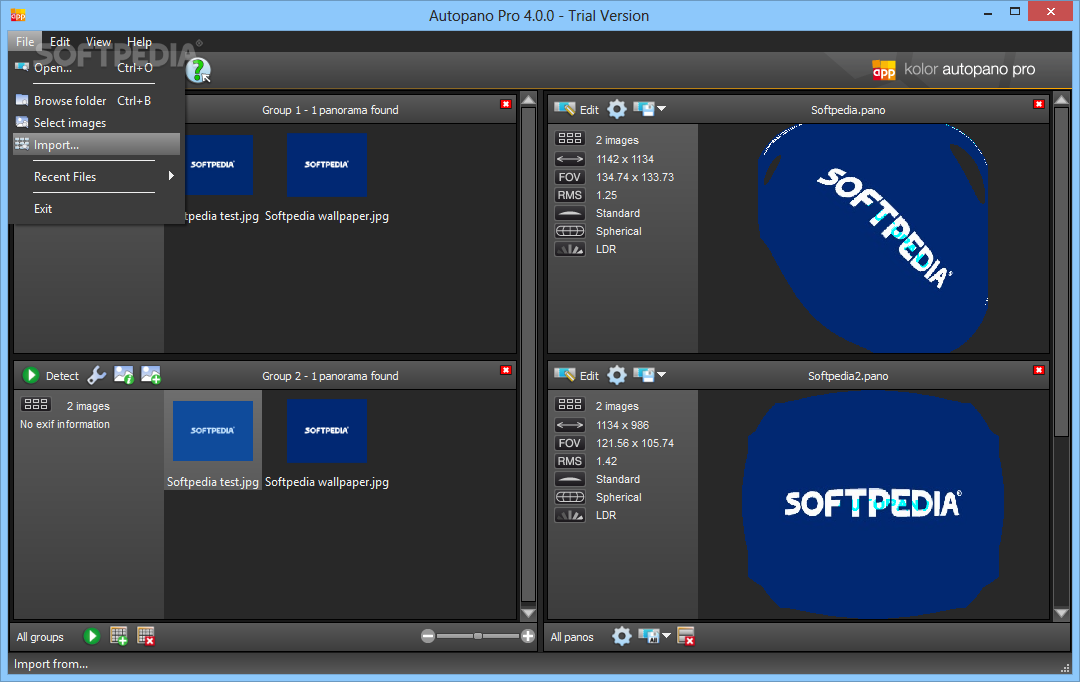Image resolution: width=1080 pixels, height=682 pixels.
Task: Close Softpedia.pano panel with red X
Action: 1039,105
